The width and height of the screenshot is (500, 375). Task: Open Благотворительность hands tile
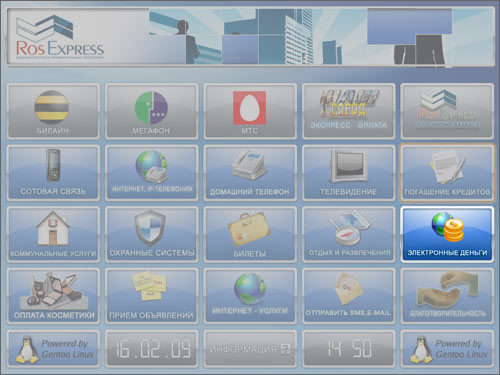447,296
